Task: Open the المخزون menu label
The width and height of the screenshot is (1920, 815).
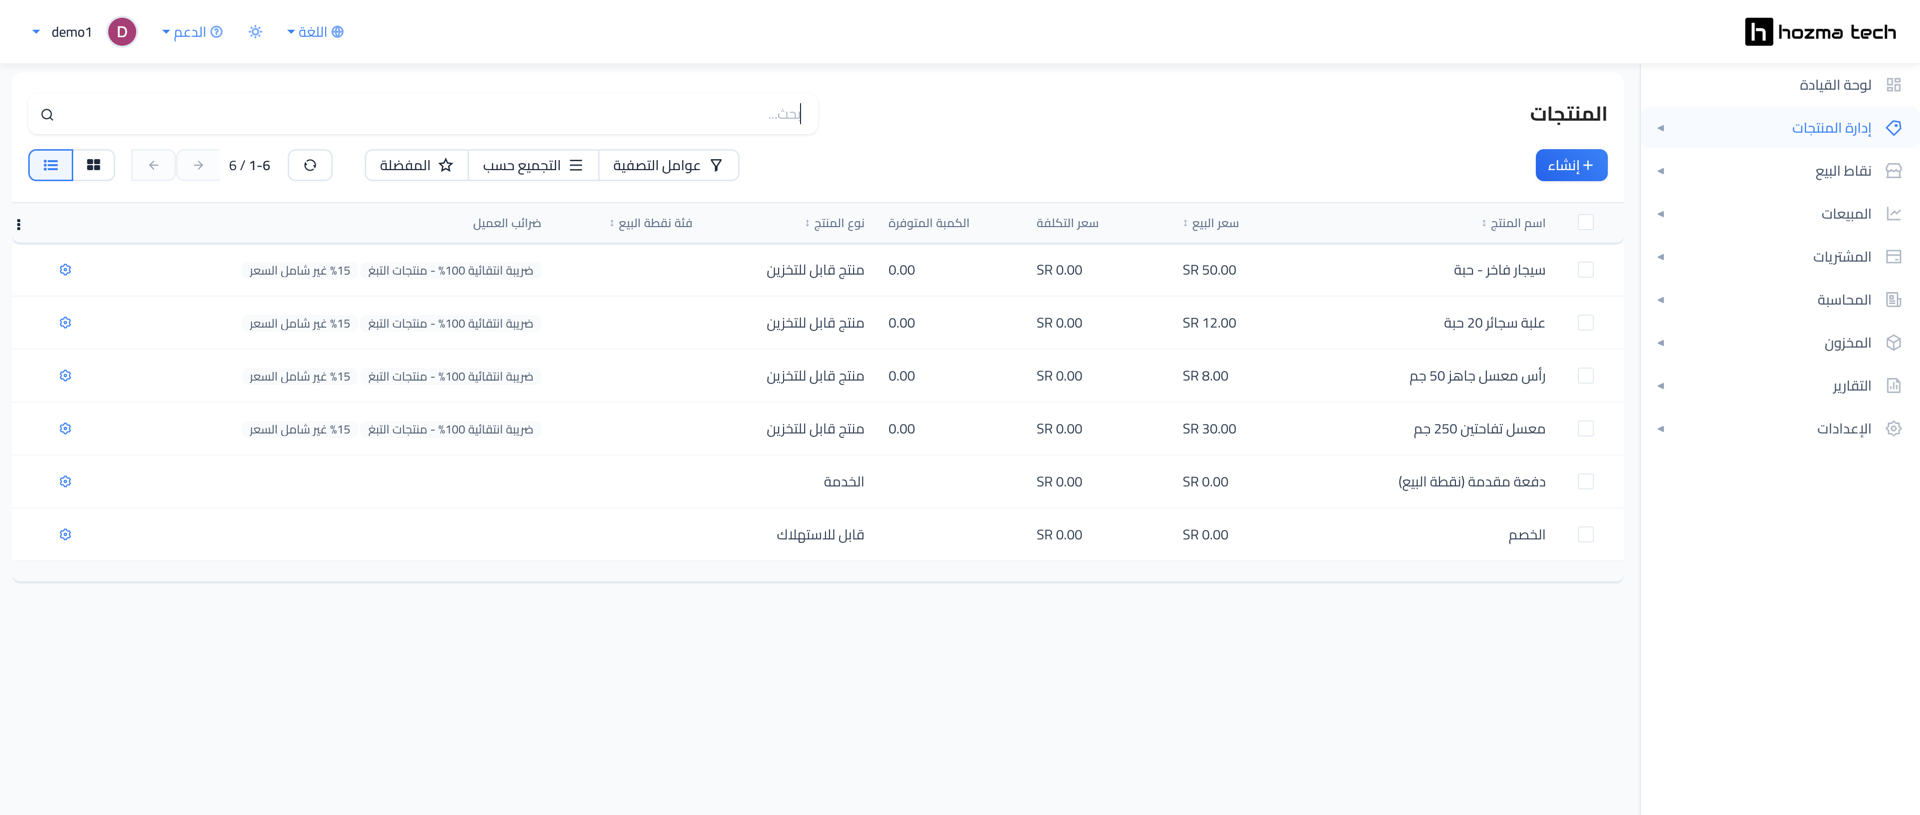Action: [x=1848, y=343]
